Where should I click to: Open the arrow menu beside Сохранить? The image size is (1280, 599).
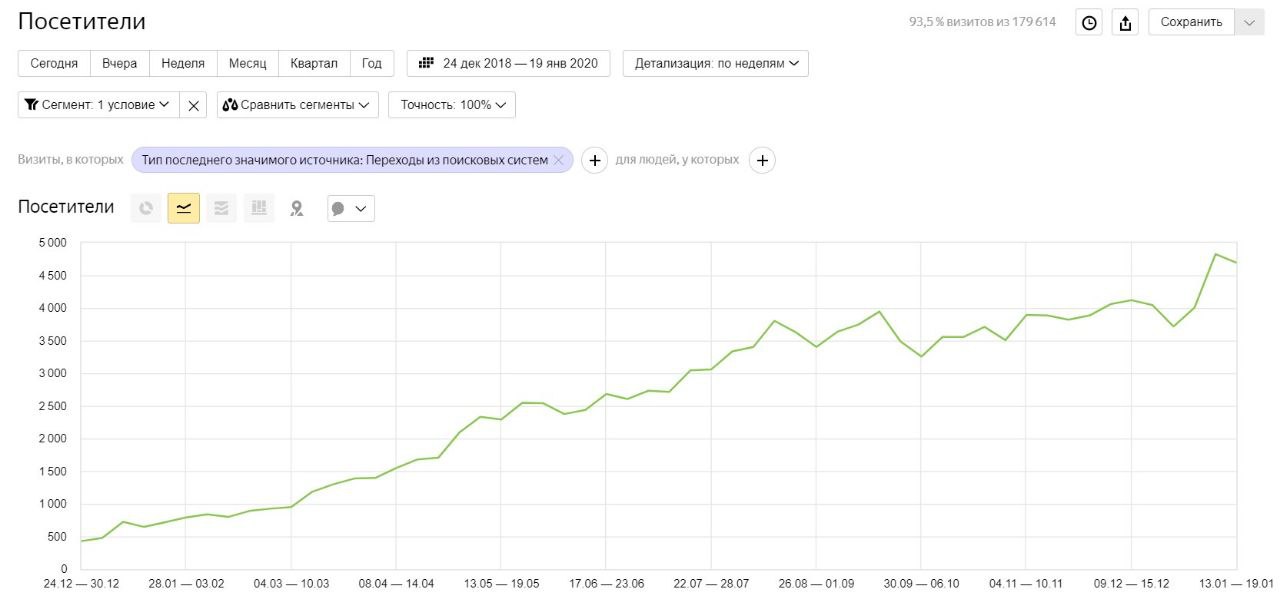coord(1250,22)
